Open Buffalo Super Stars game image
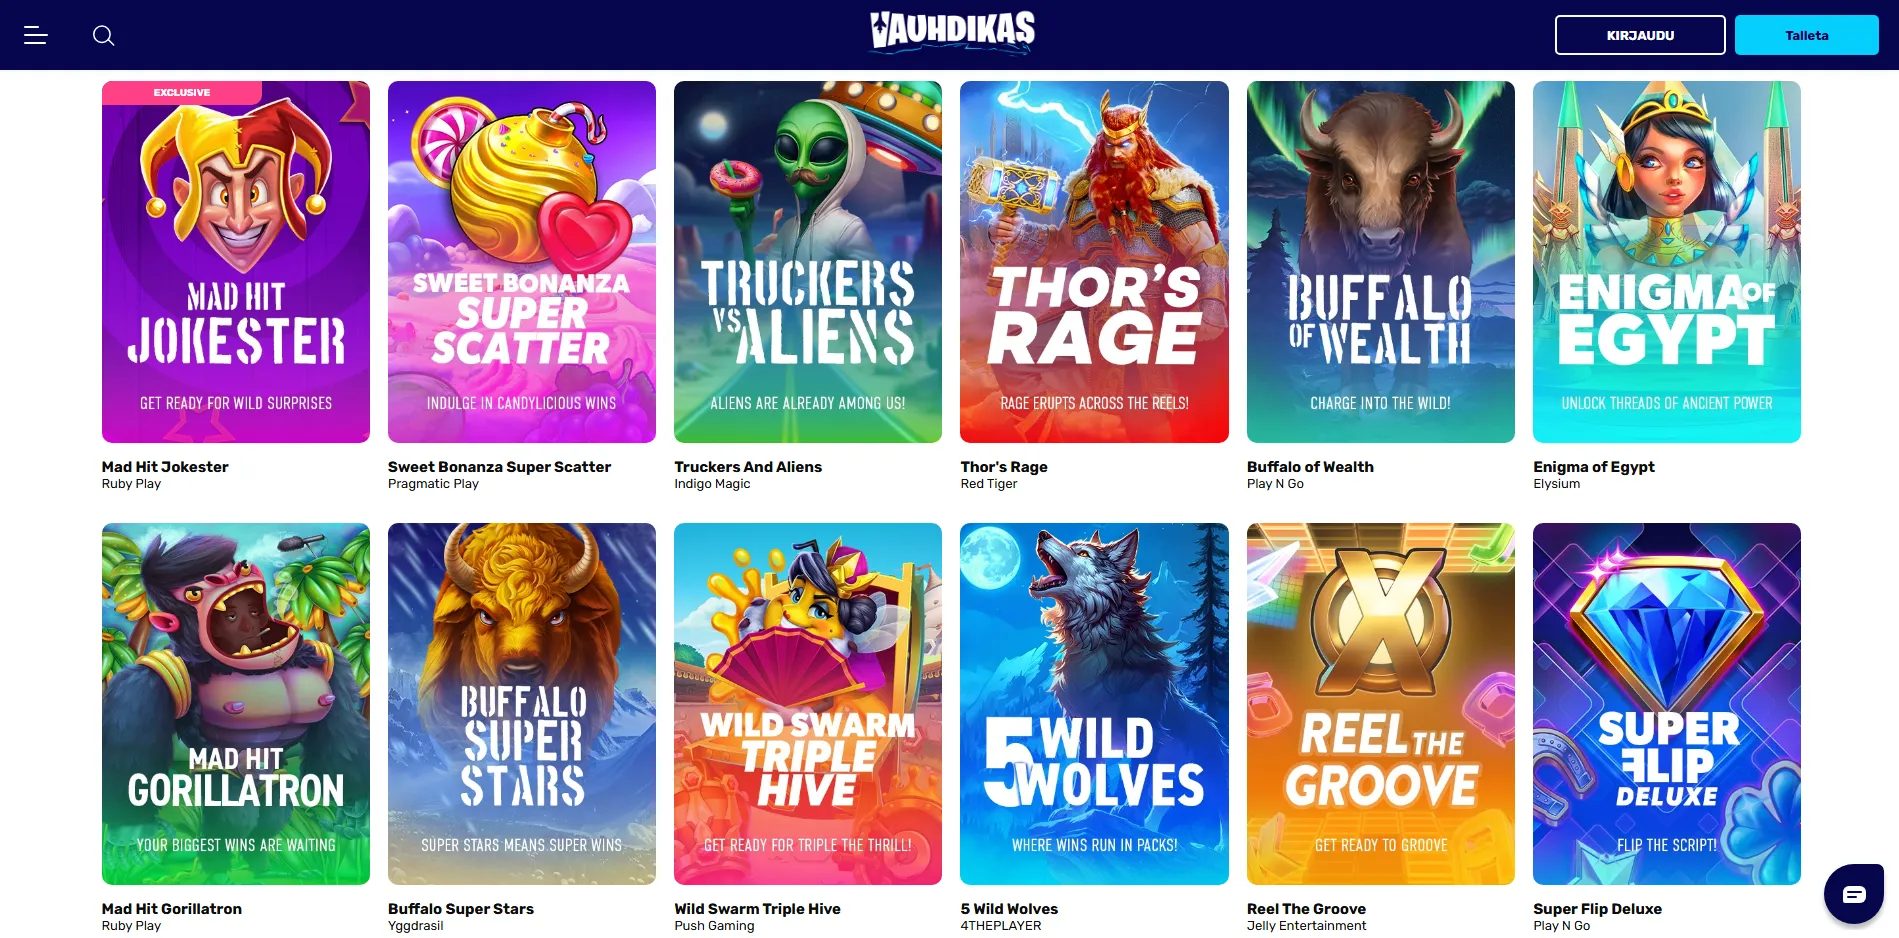This screenshot has width=1899, height=938. [x=522, y=704]
